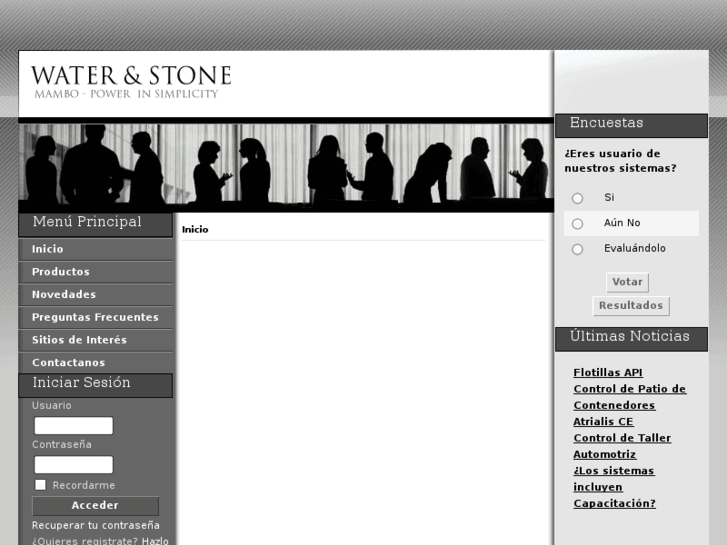
Task: Click the Inicio page heading
Action: [195, 230]
